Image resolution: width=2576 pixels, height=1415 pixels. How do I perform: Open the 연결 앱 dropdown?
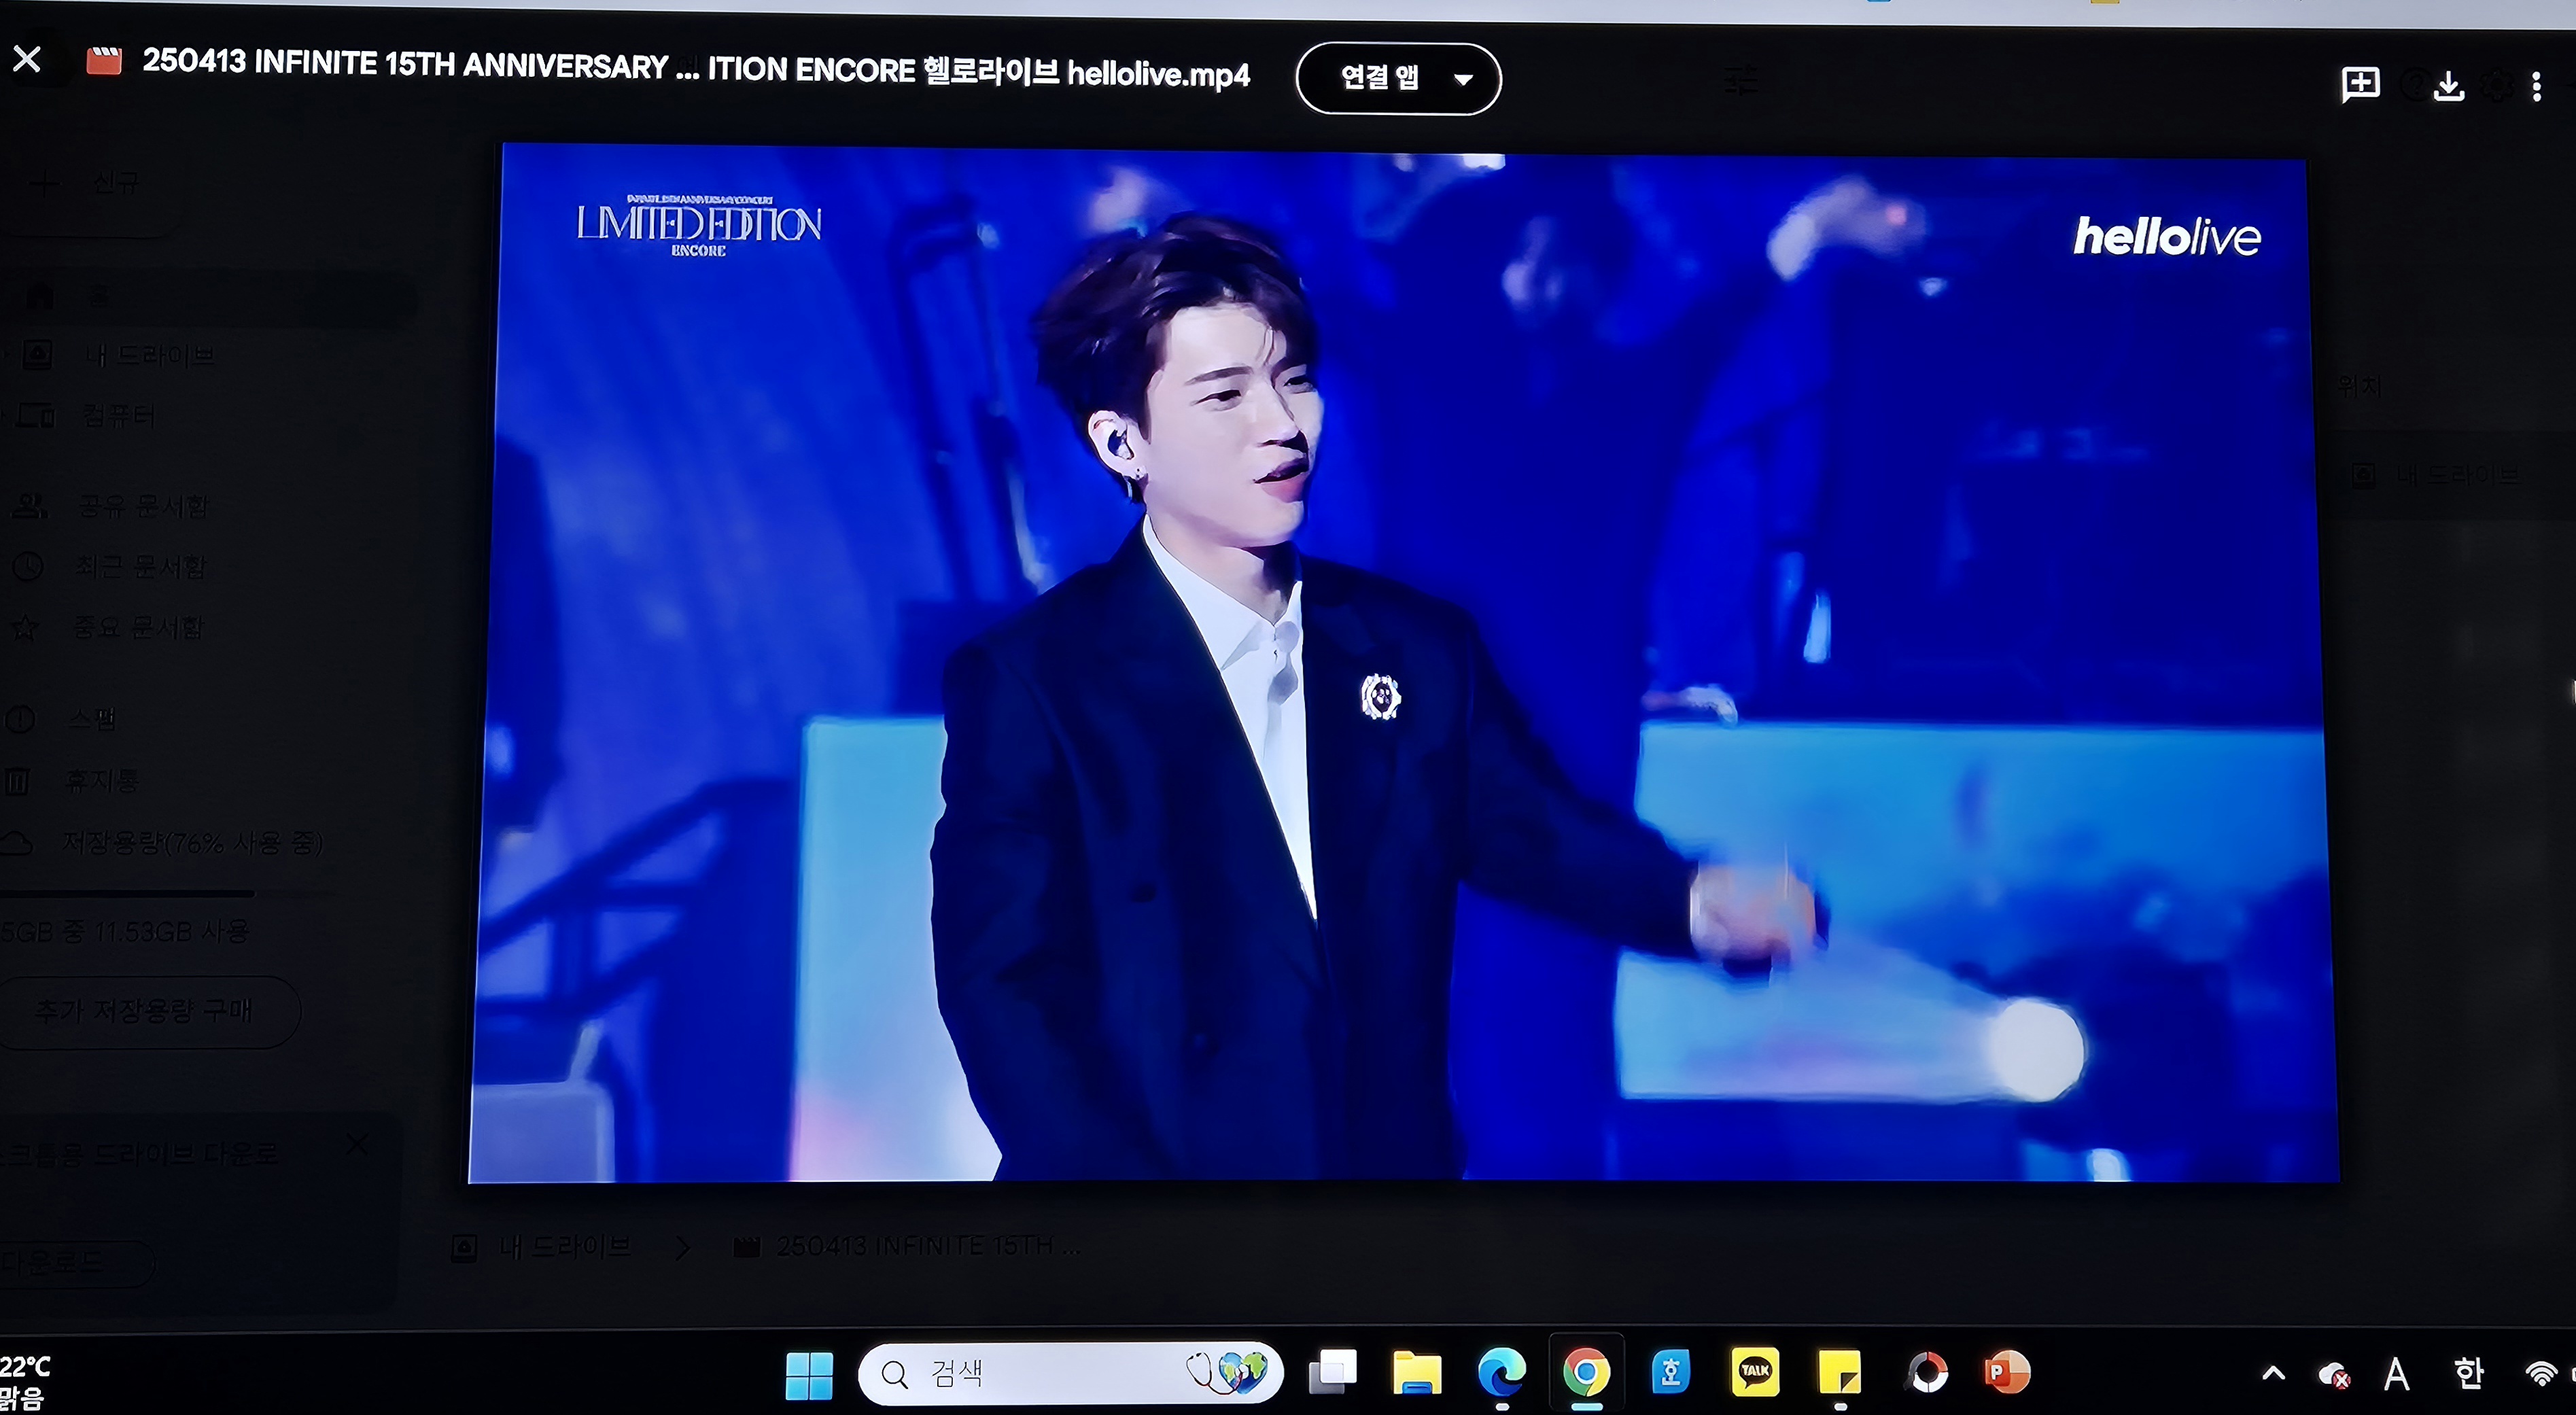click(1398, 78)
